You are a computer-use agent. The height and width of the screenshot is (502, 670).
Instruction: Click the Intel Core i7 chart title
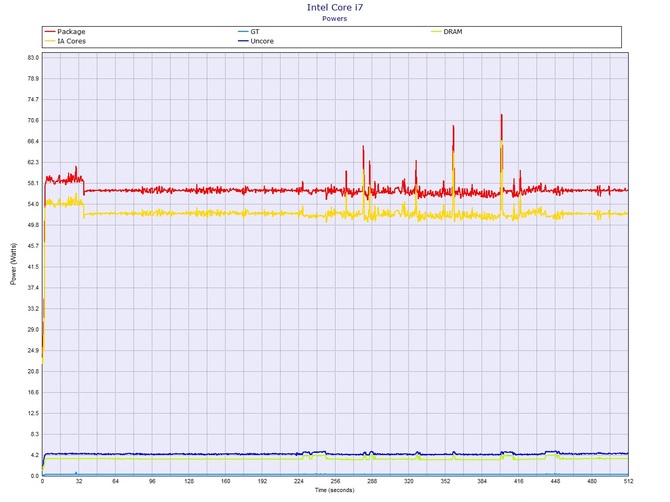pos(335,7)
